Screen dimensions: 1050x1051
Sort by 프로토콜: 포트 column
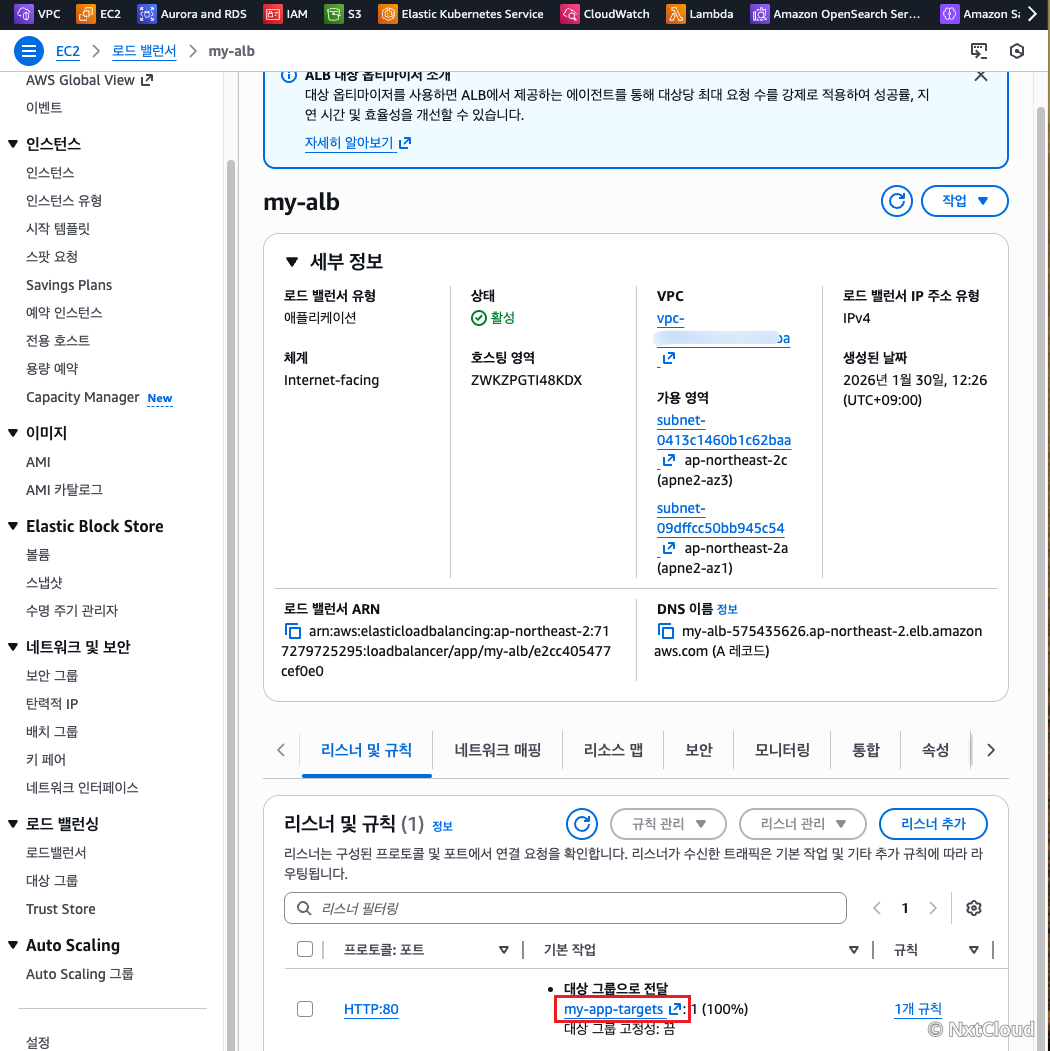click(x=504, y=950)
